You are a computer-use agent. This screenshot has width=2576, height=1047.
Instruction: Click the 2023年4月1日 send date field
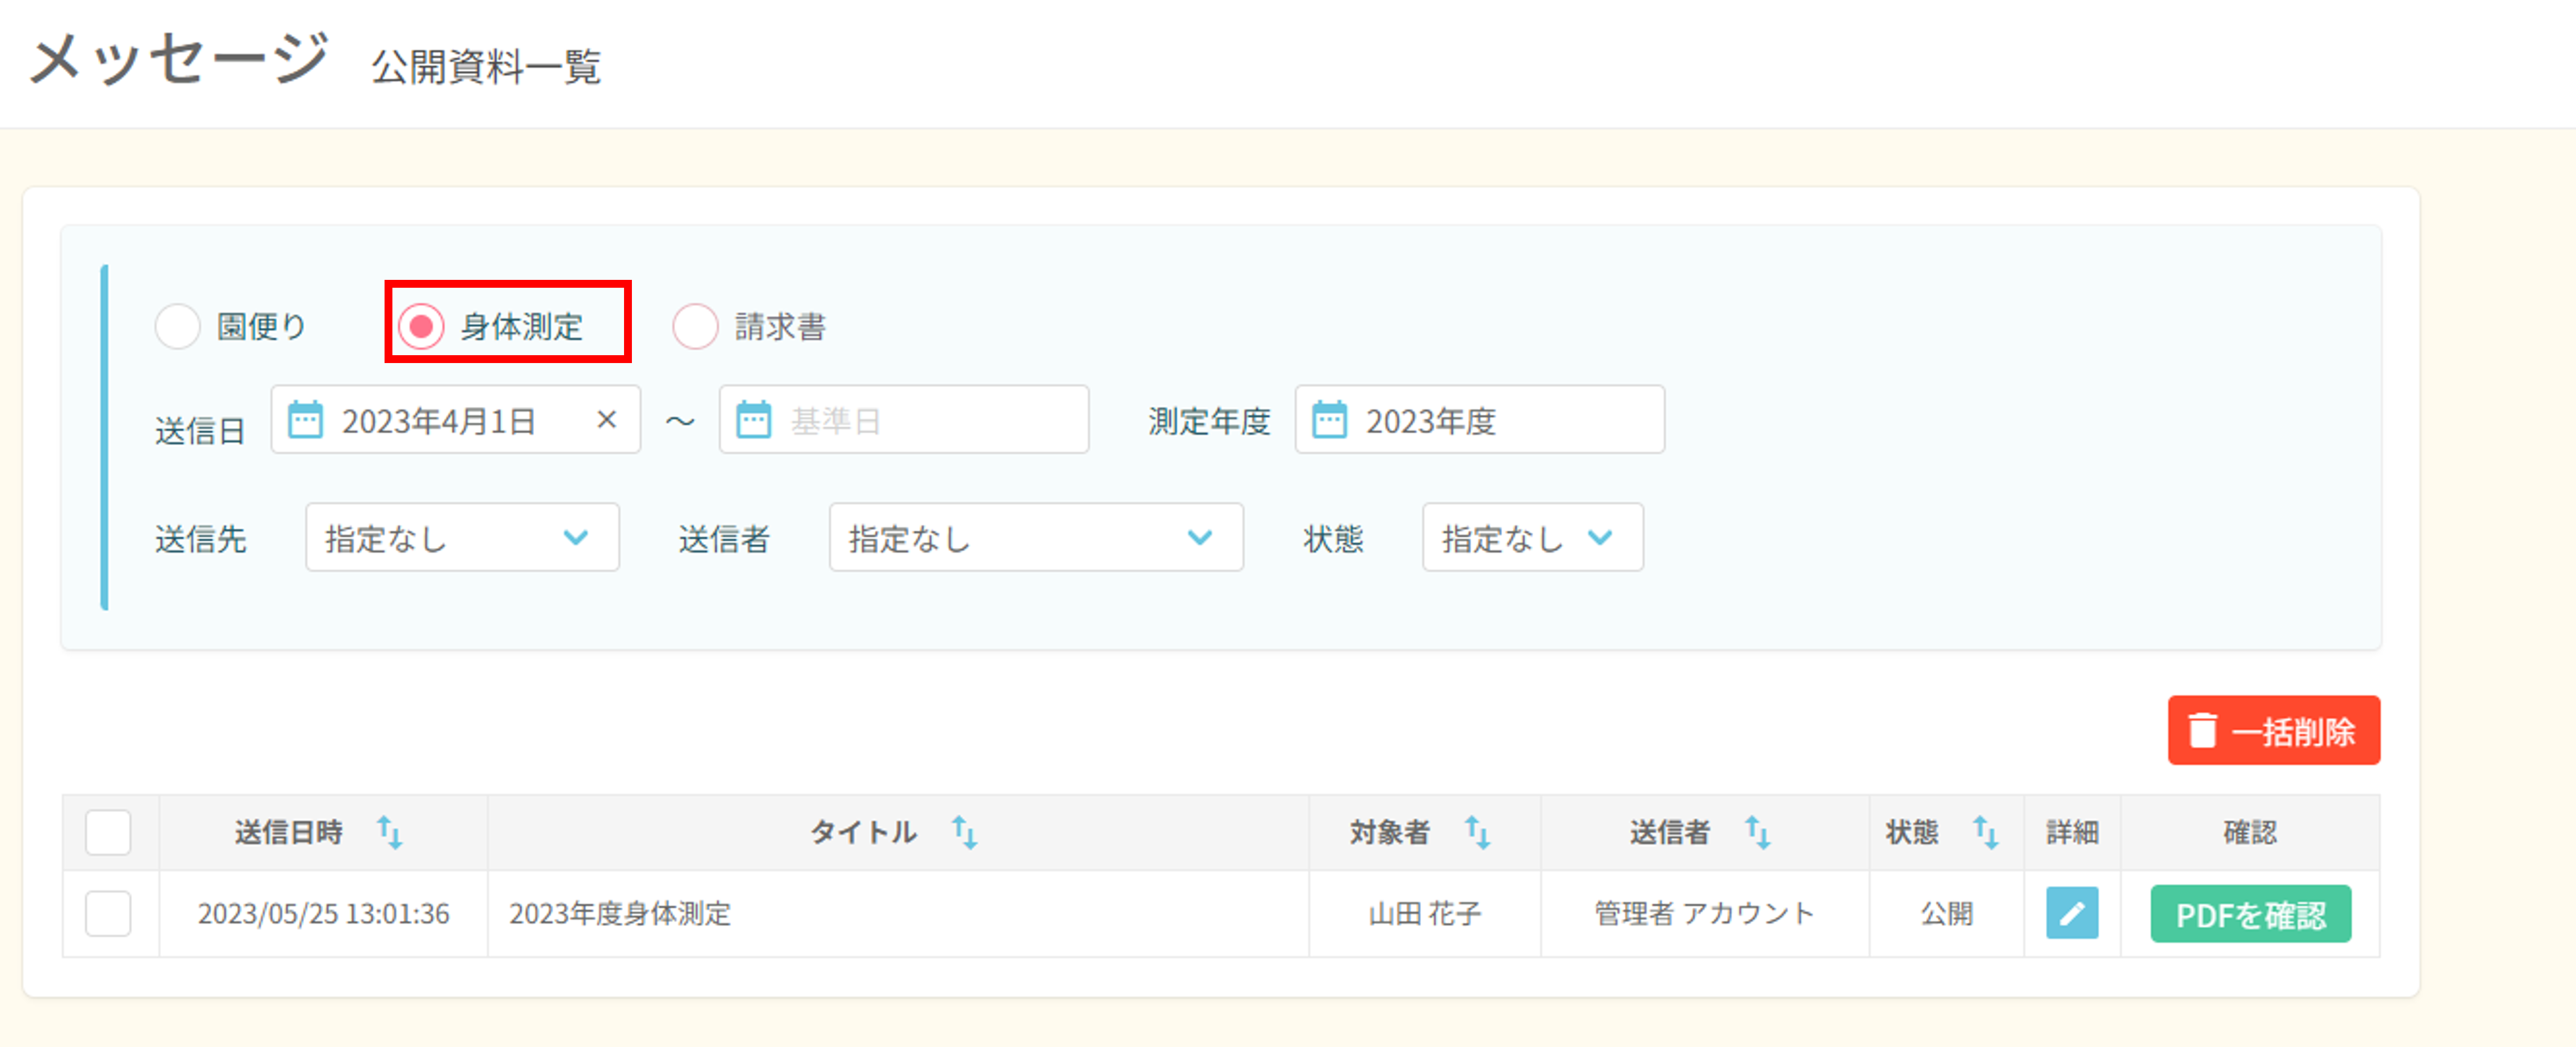tap(456, 420)
